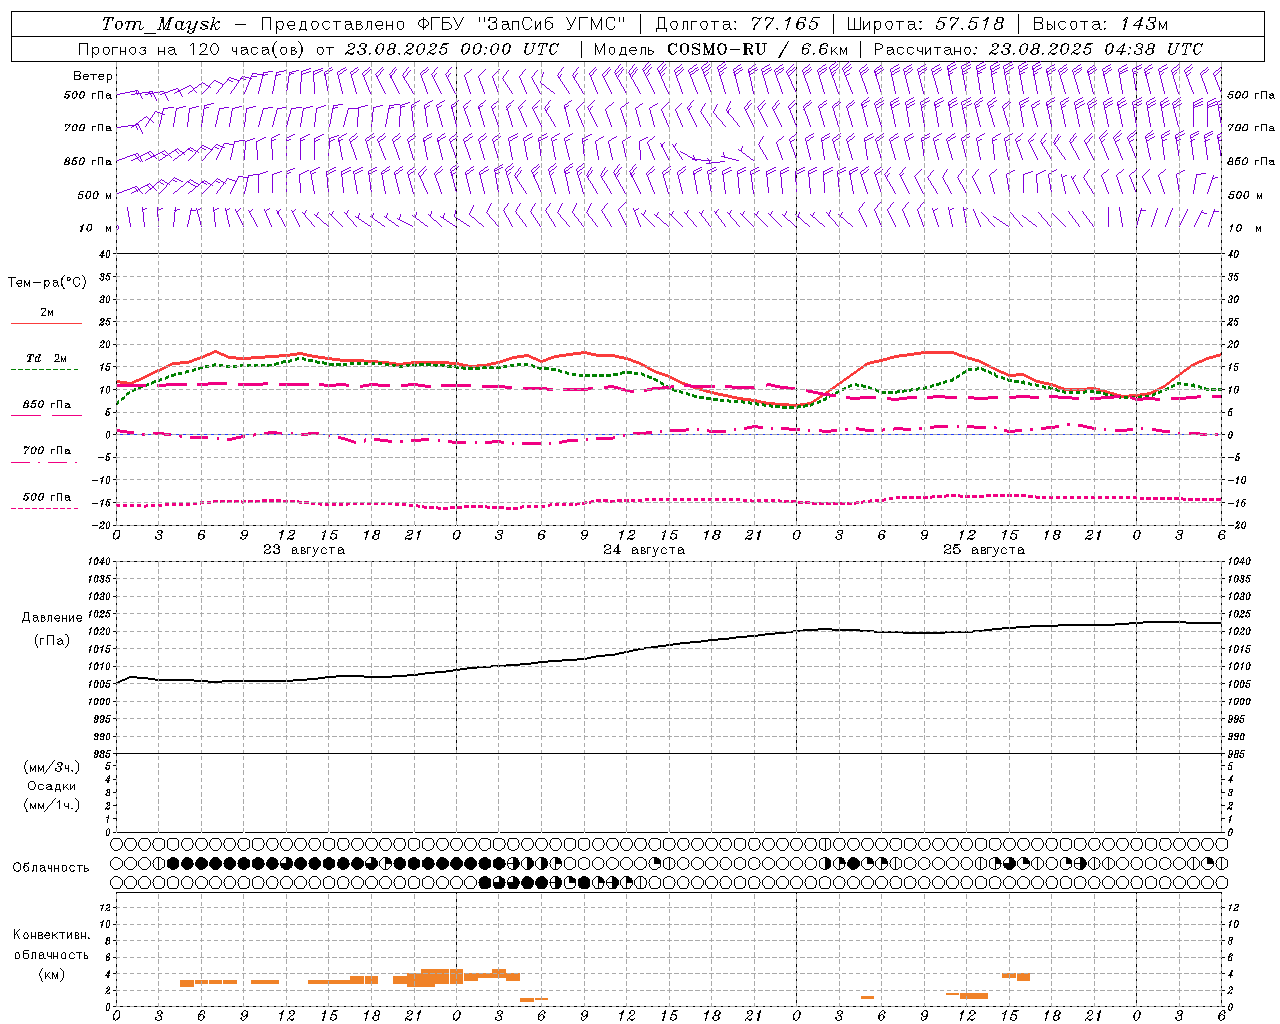The height and width of the screenshot is (1024, 1280).
Task: Click the "Широта: 57.518" header field
Action: (x=926, y=24)
